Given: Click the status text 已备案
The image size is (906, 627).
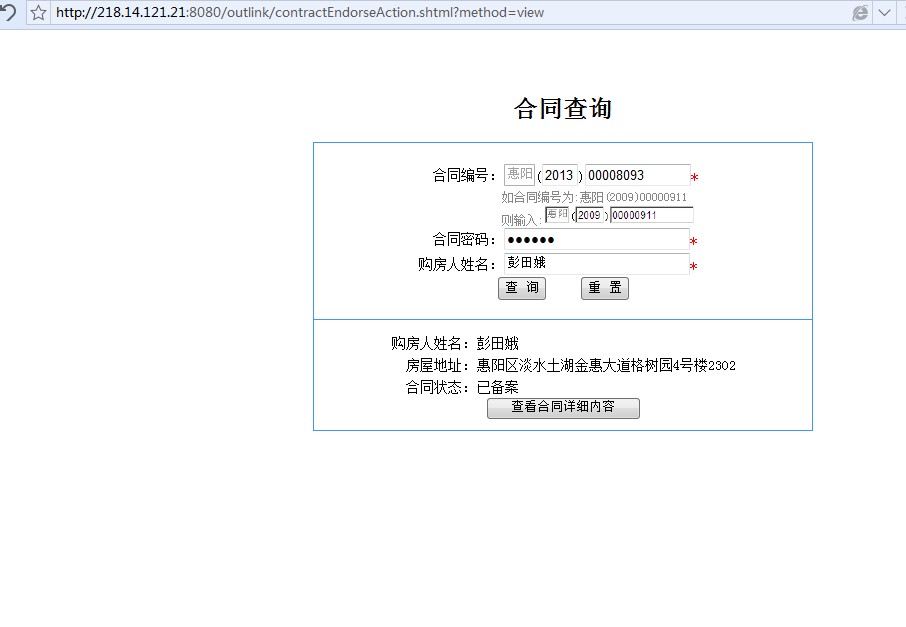Looking at the screenshot, I should 497,387.
